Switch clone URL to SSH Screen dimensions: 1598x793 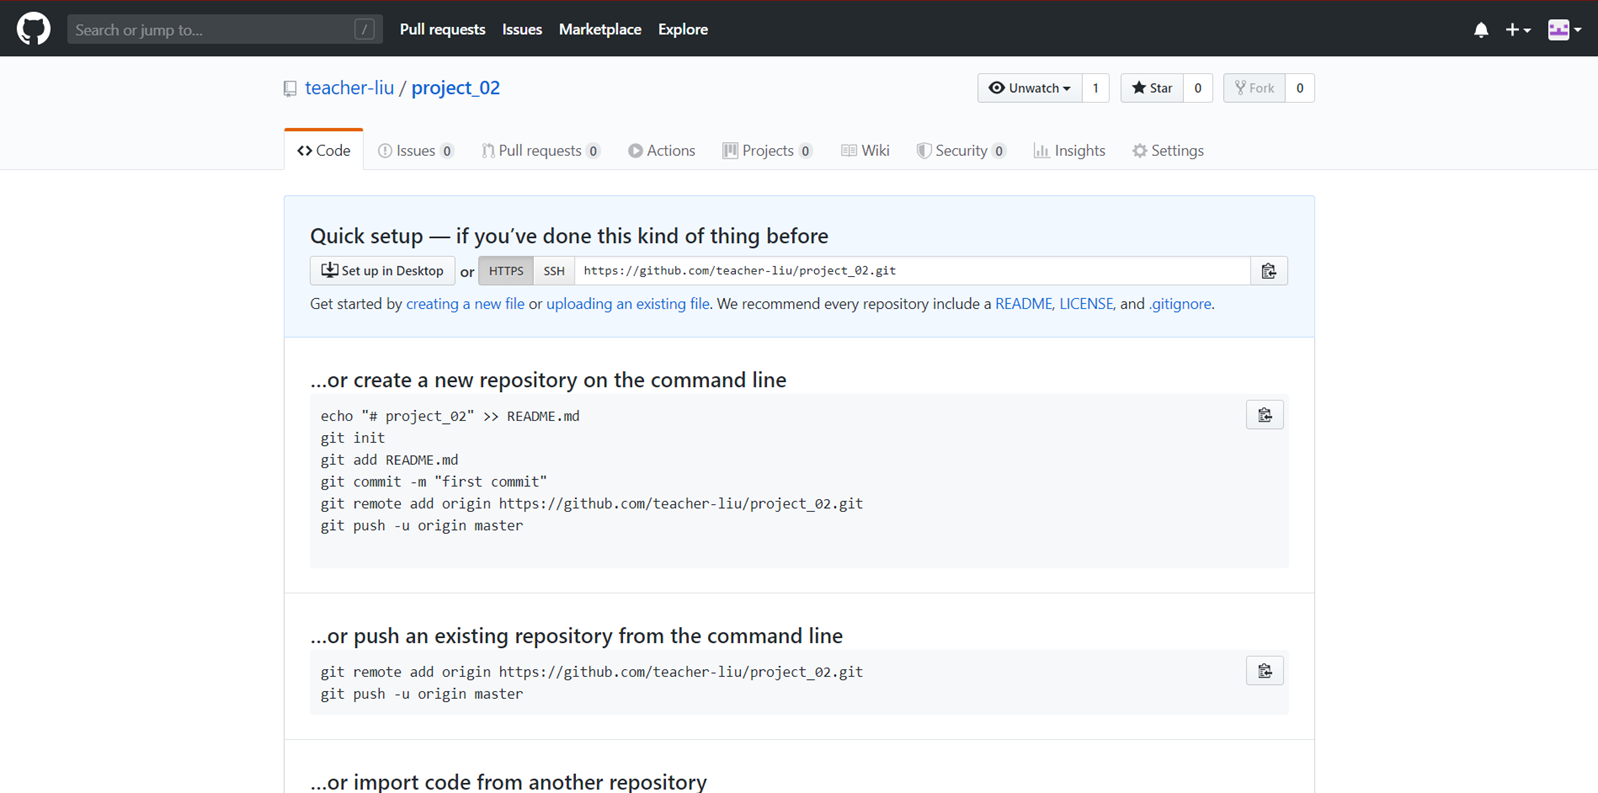click(x=554, y=271)
